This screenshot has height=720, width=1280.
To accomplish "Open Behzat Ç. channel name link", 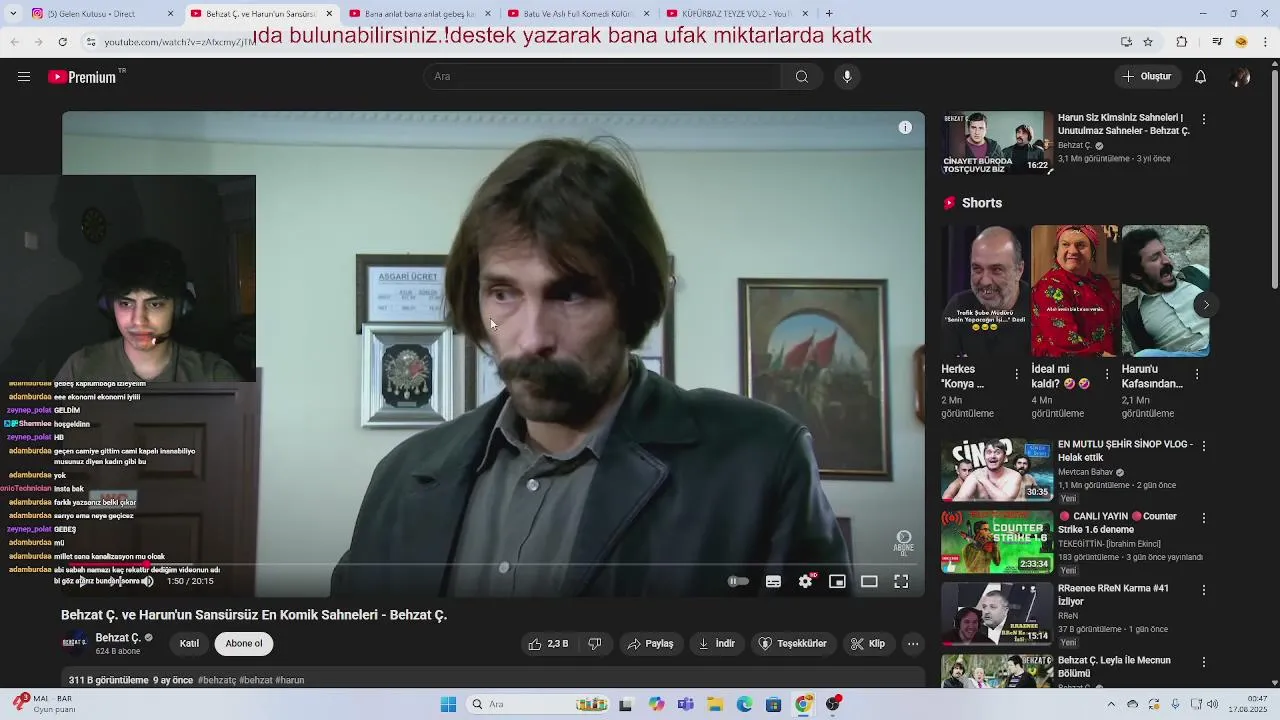I will (x=118, y=638).
